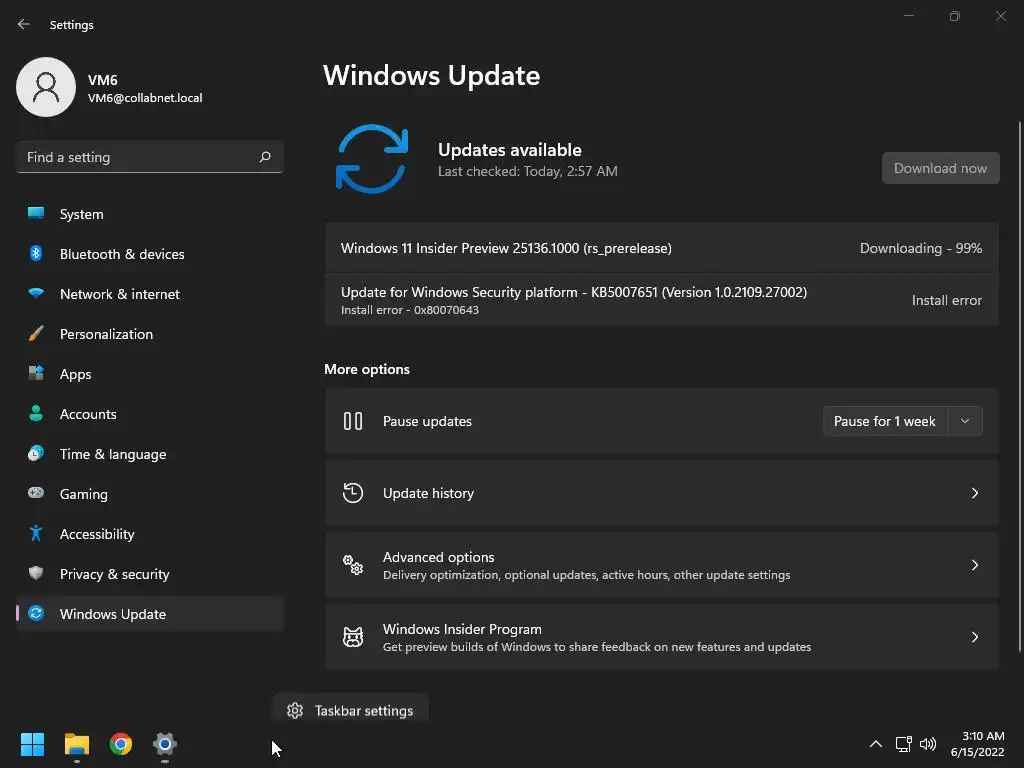The height and width of the screenshot is (768, 1024).
Task: Open the Windows Start button
Action: [32, 744]
